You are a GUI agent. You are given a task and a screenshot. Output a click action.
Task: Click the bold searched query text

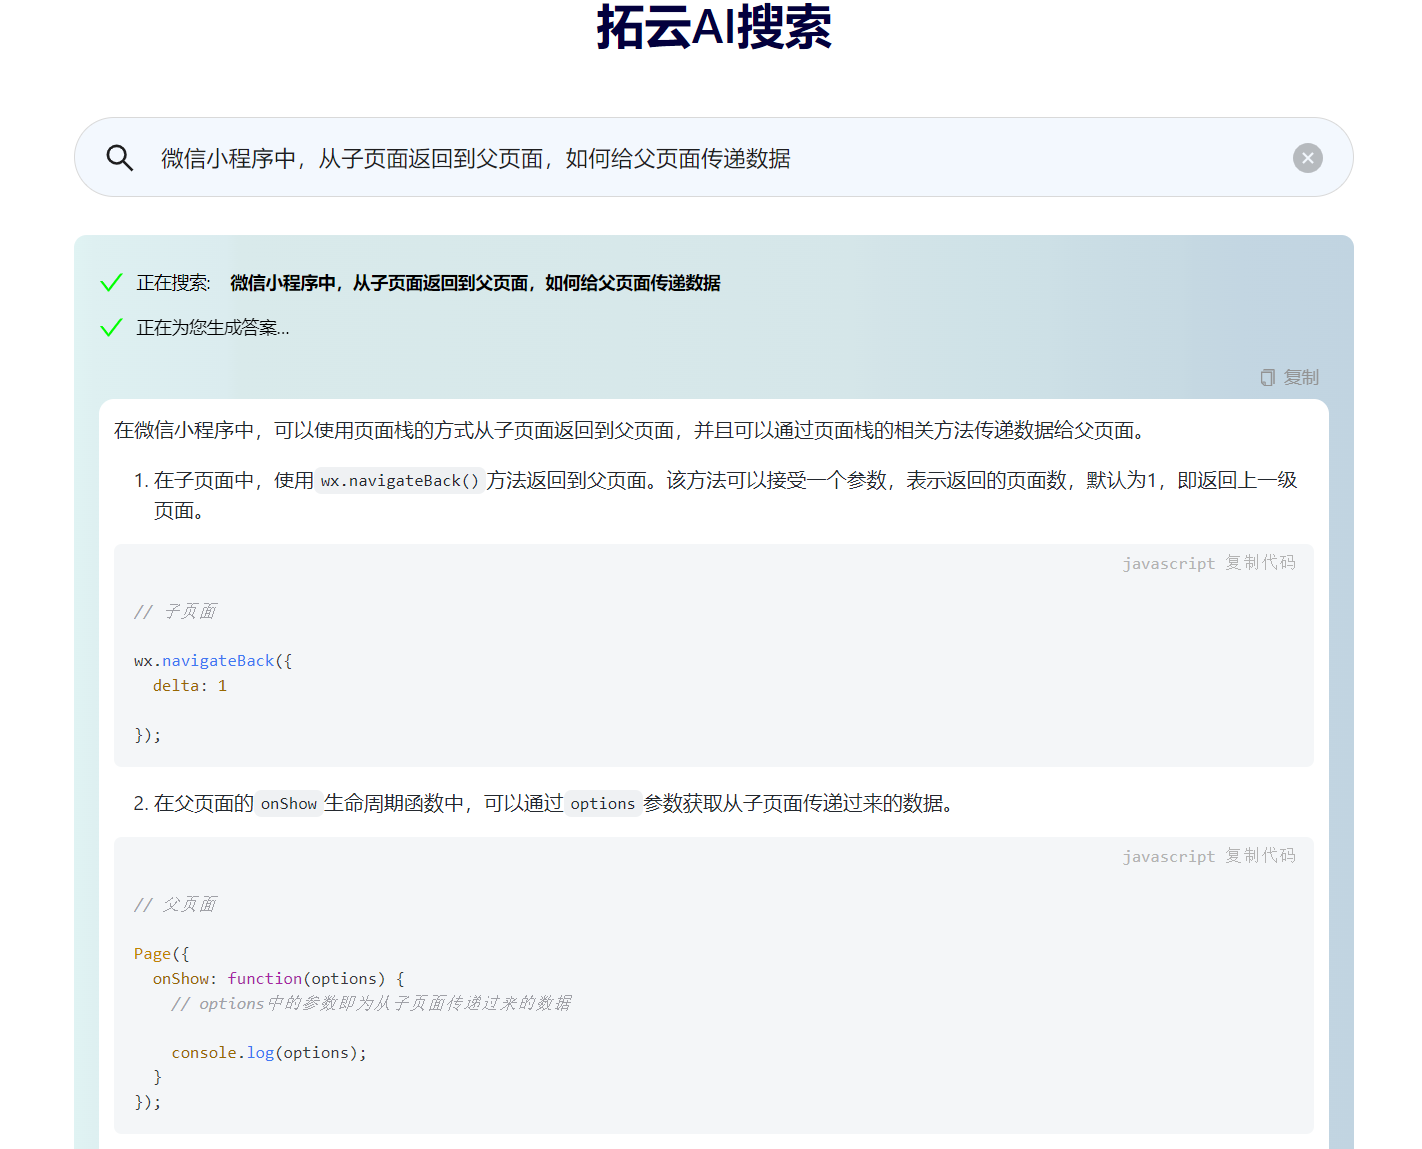[x=475, y=283]
